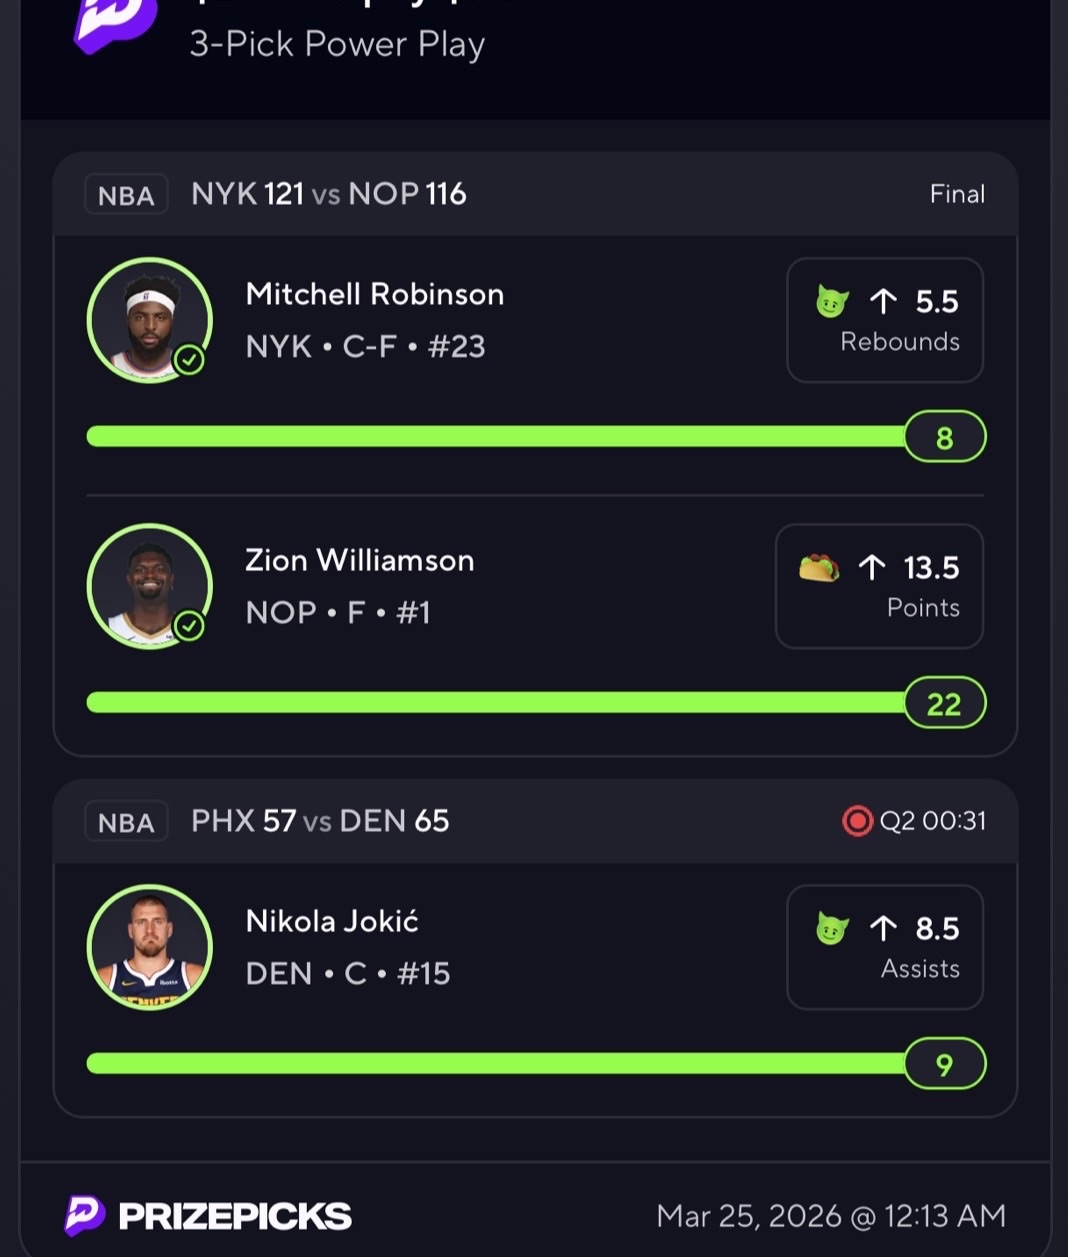Click the up arrow beside 13.5 Points

[872, 568]
